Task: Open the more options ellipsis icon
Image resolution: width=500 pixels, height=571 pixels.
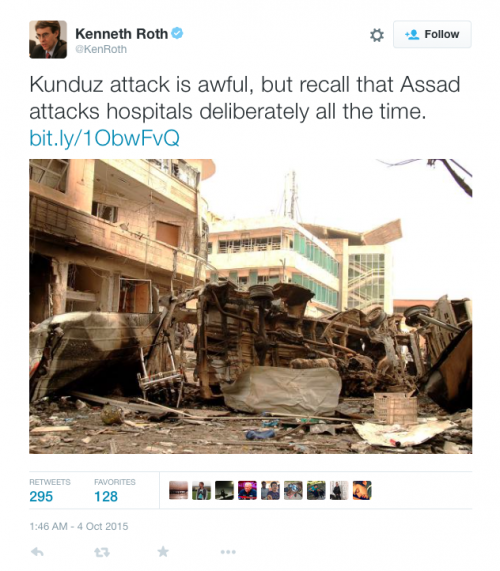Action: coord(228,552)
